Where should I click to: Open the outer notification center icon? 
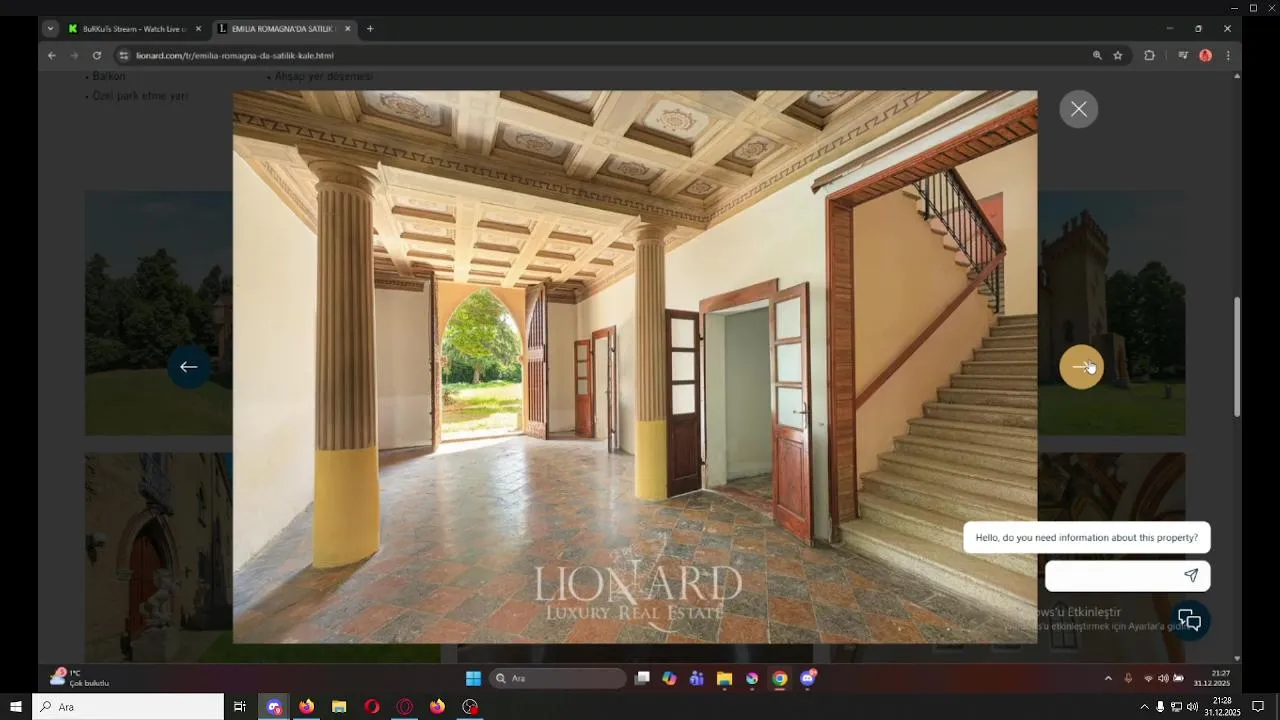click(x=1258, y=707)
